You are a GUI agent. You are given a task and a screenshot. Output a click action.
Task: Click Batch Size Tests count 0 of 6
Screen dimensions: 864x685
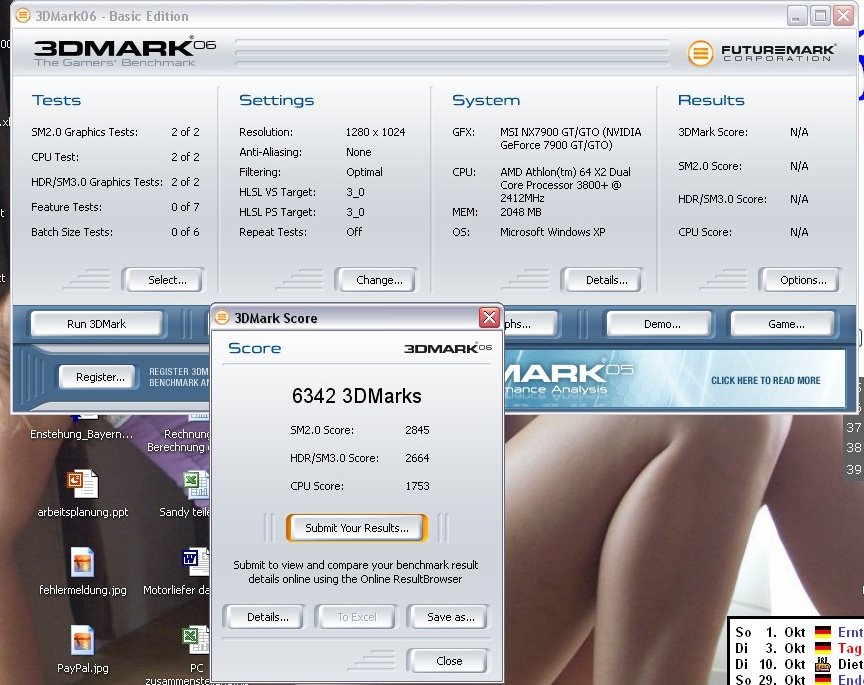(x=185, y=232)
